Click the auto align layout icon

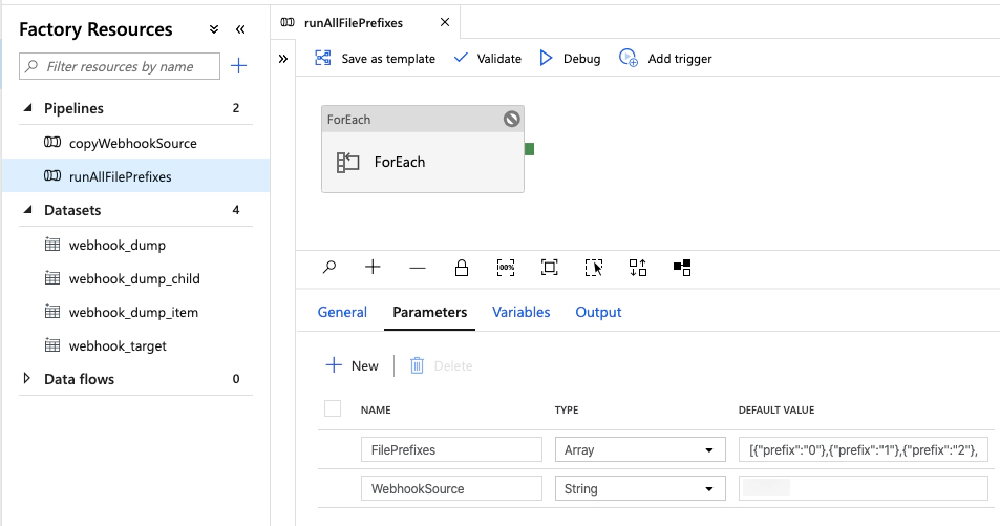tap(638, 268)
